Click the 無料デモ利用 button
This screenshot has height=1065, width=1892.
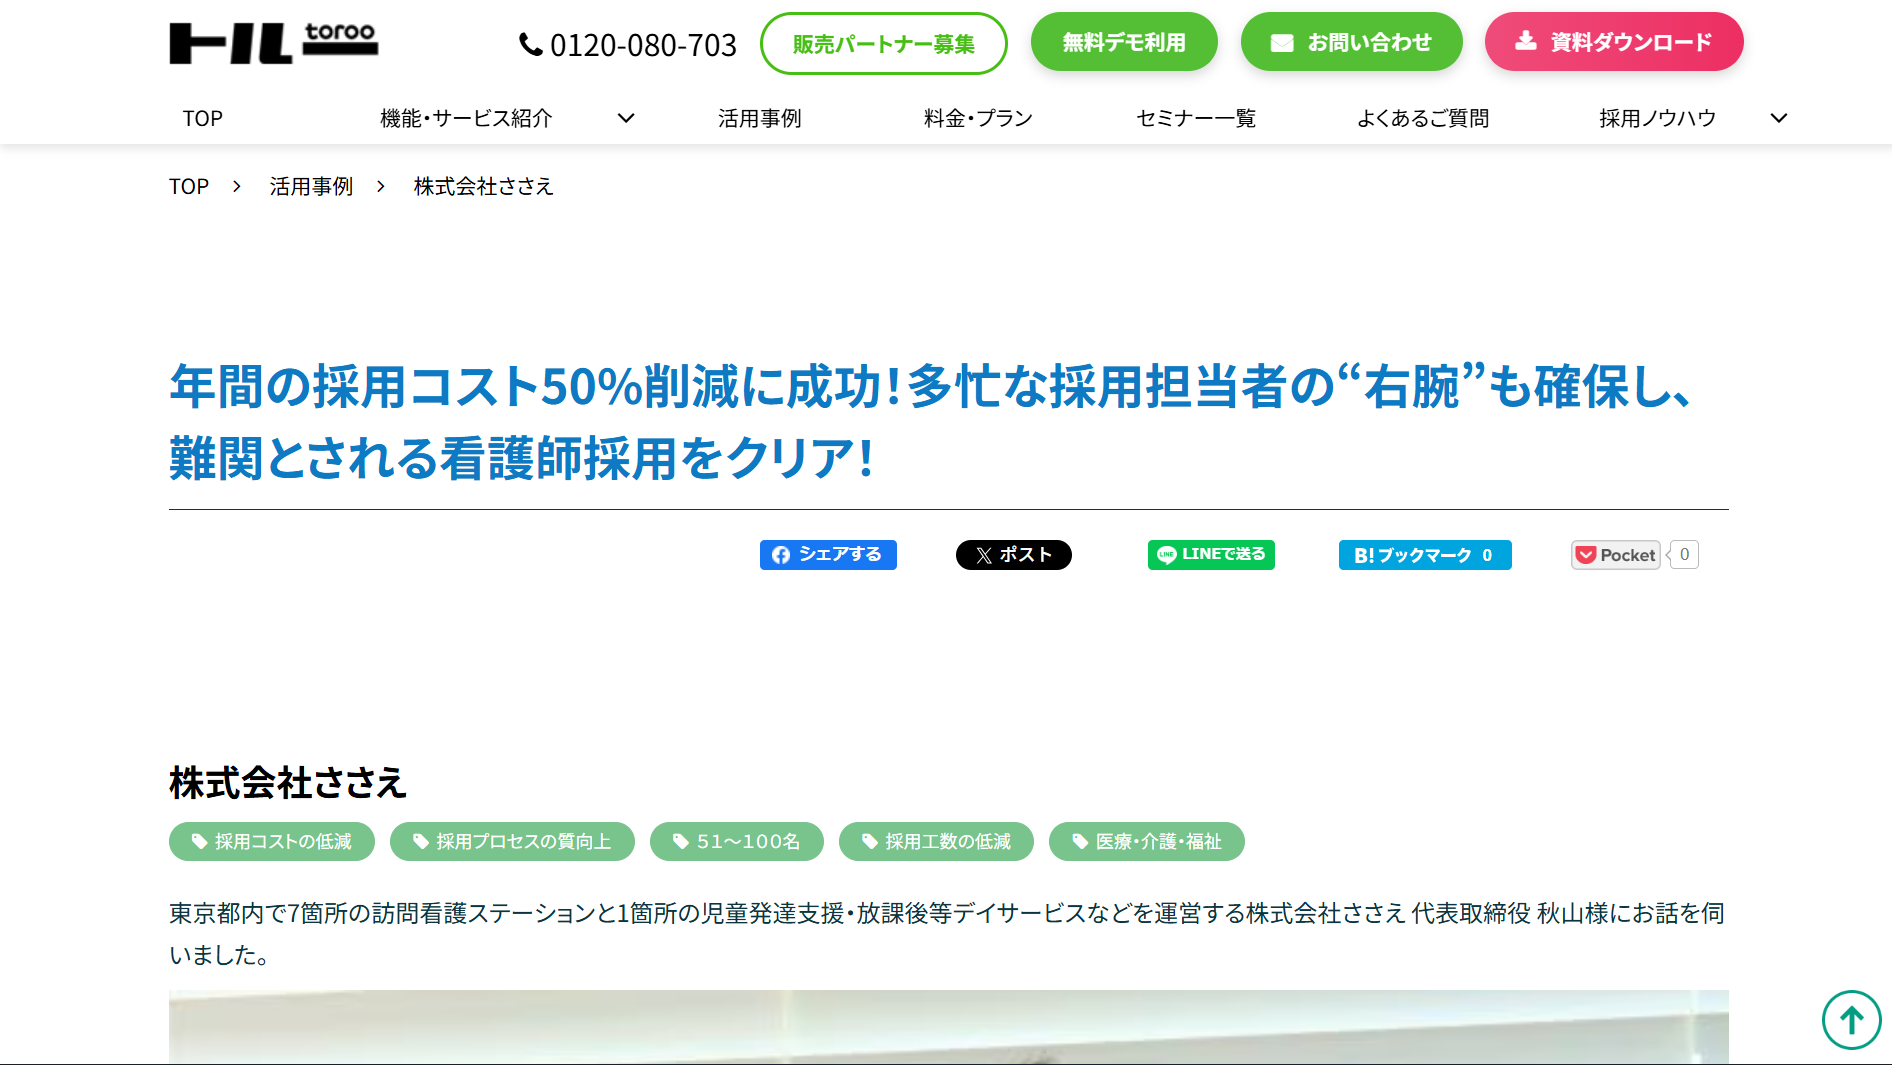pyautogui.click(x=1123, y=41)
